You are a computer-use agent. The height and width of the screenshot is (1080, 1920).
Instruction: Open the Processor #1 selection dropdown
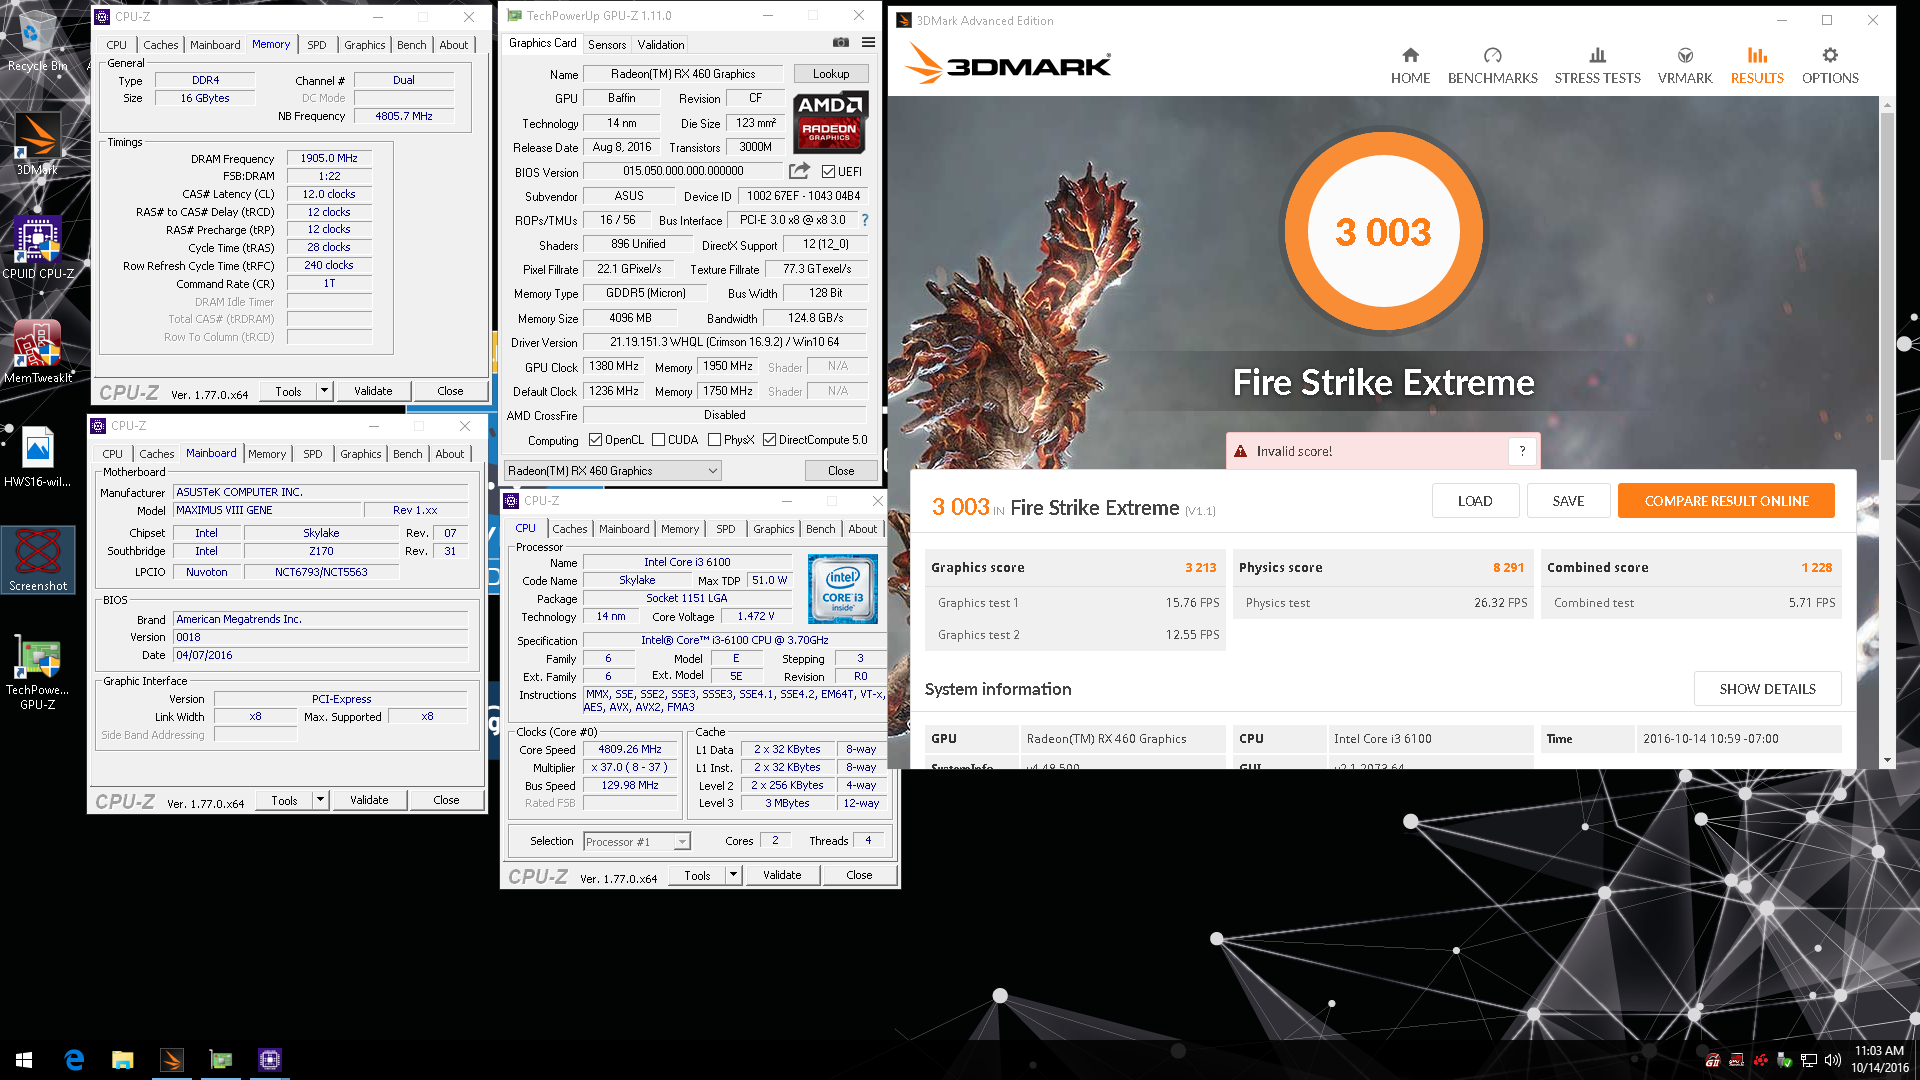coord(637,842)
